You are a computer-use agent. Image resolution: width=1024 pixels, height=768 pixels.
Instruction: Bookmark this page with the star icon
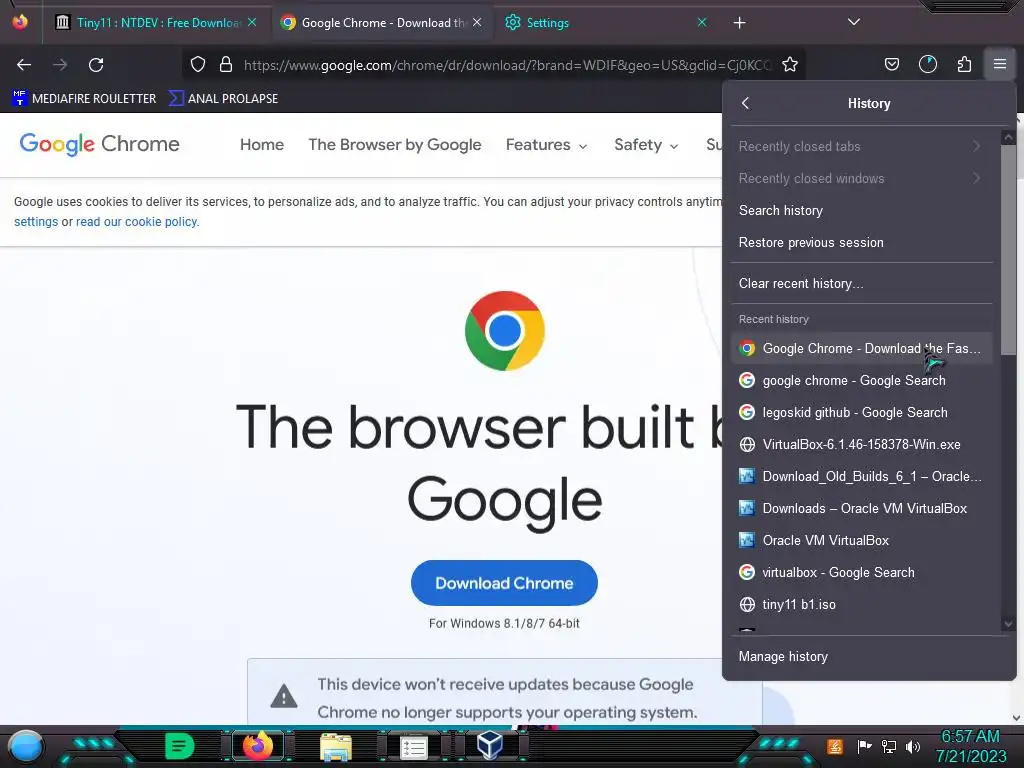click(790, 64)
